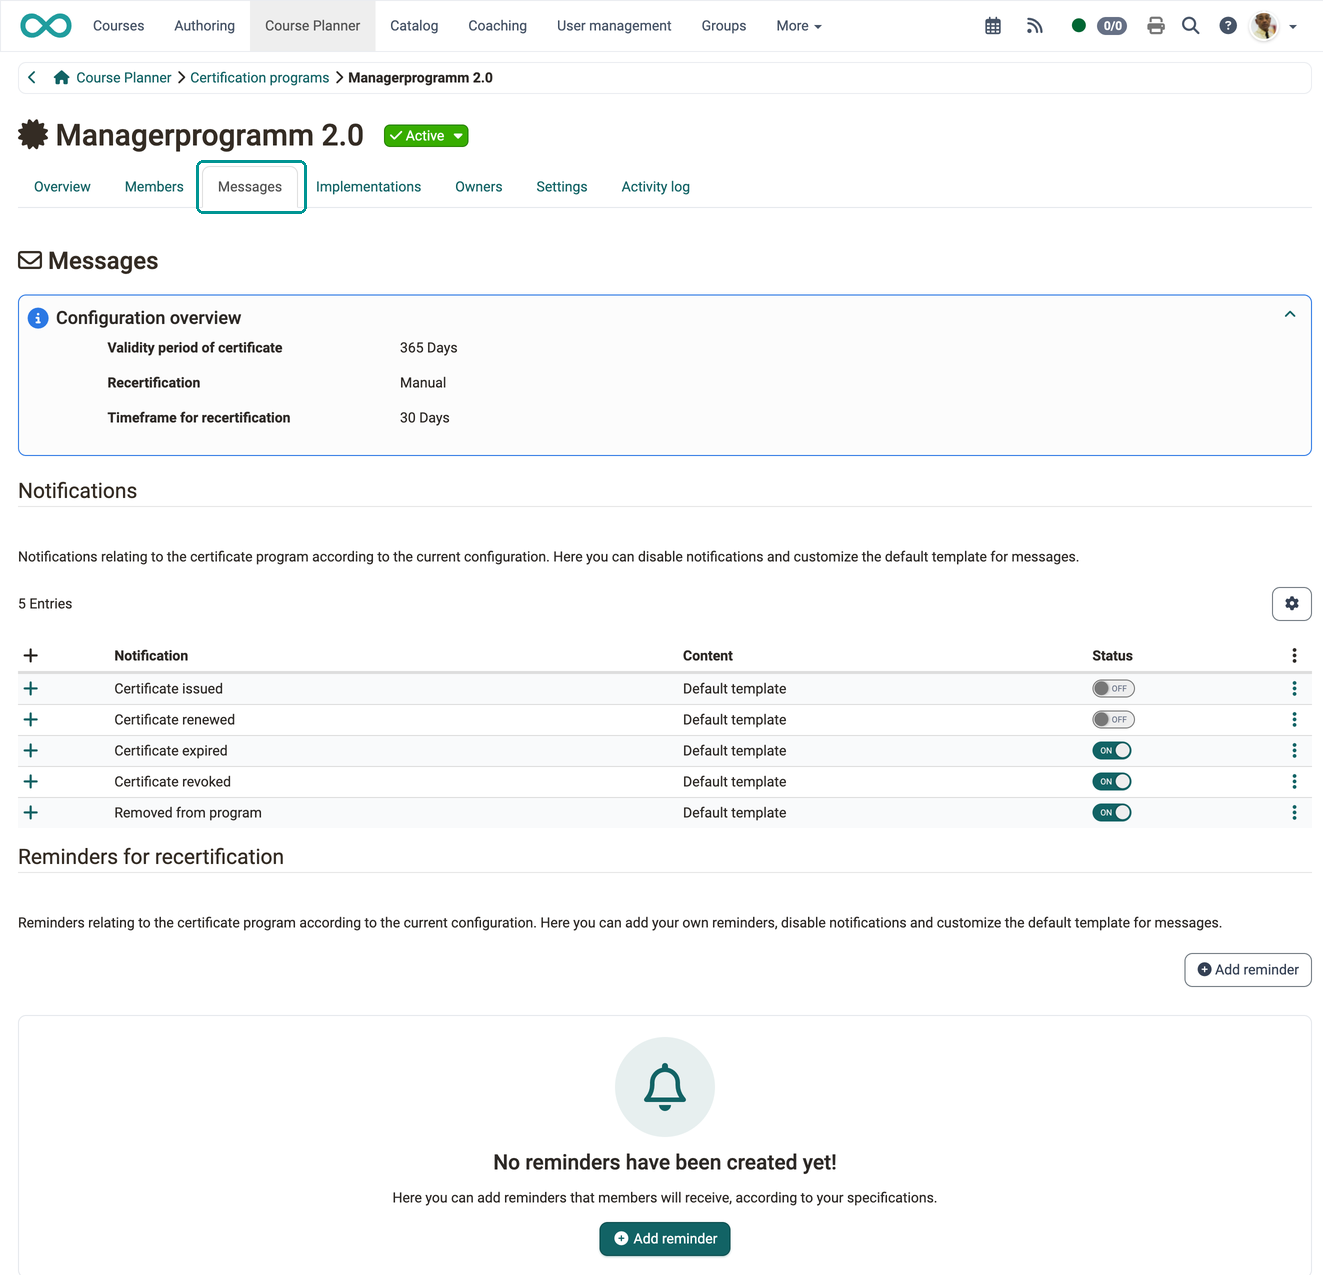Click the info icon in Configuration overview

point(38,318)
